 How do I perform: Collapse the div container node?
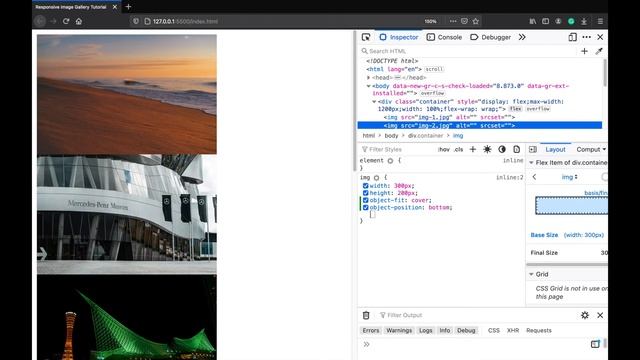(x=374, y=102)
